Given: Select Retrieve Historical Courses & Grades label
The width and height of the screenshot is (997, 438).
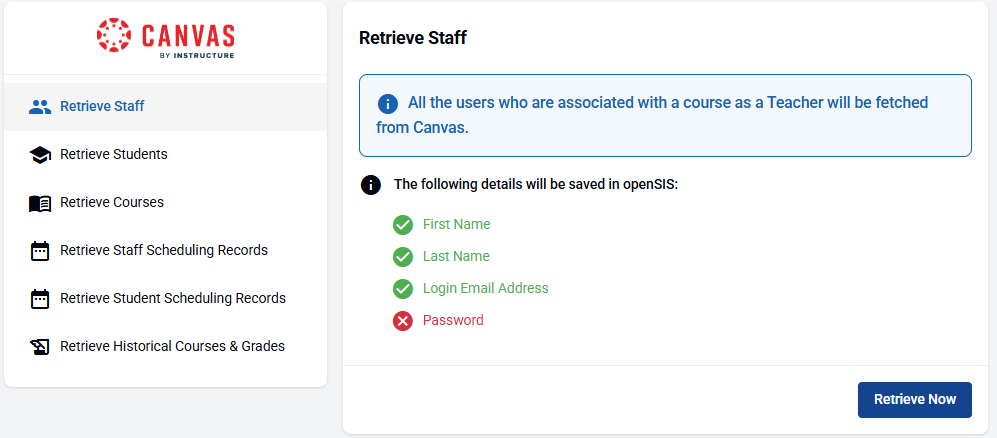Looking at the screenshot, I should pos(172,346).
